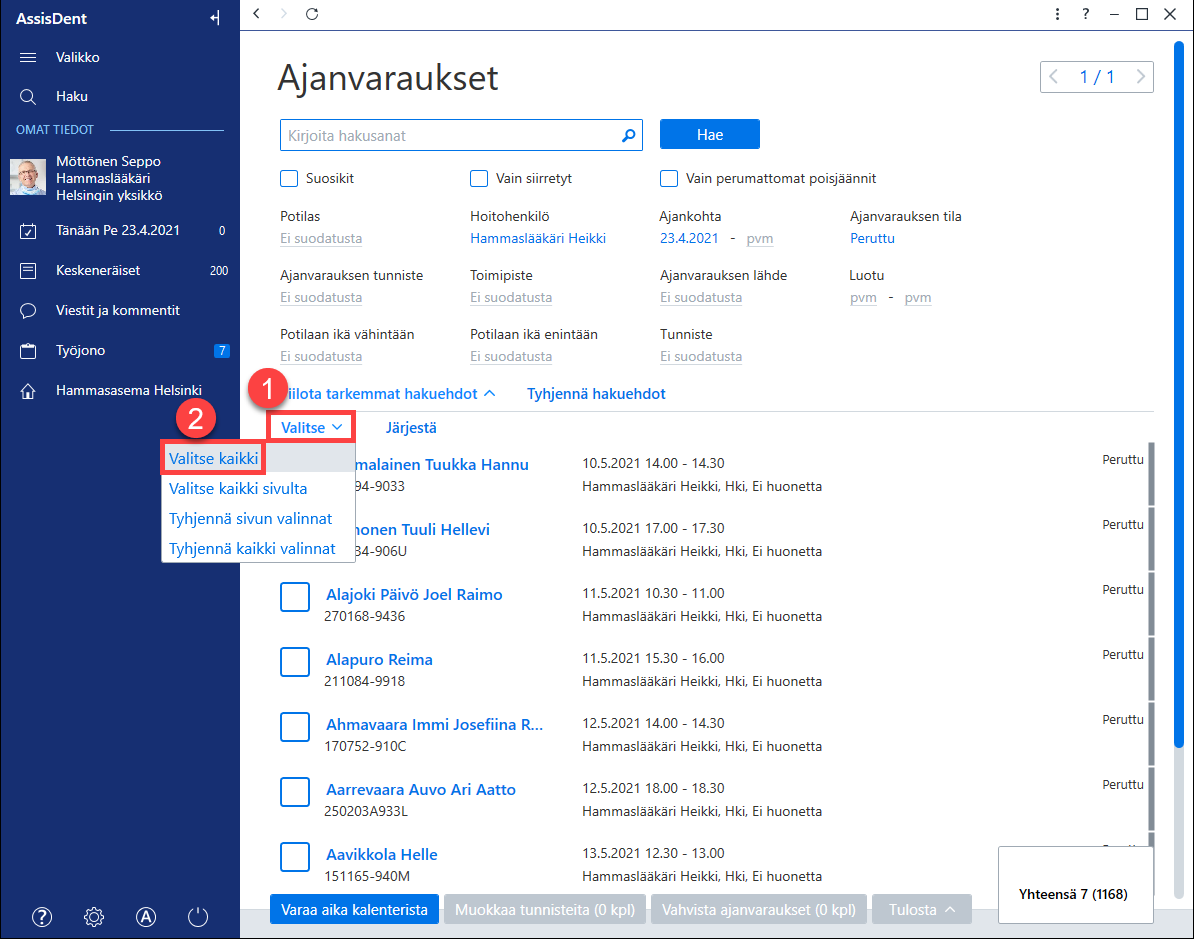1194x939 pixels.
Task: Collapse the sidebar with the arrow icon
Action: coord(215,18)
